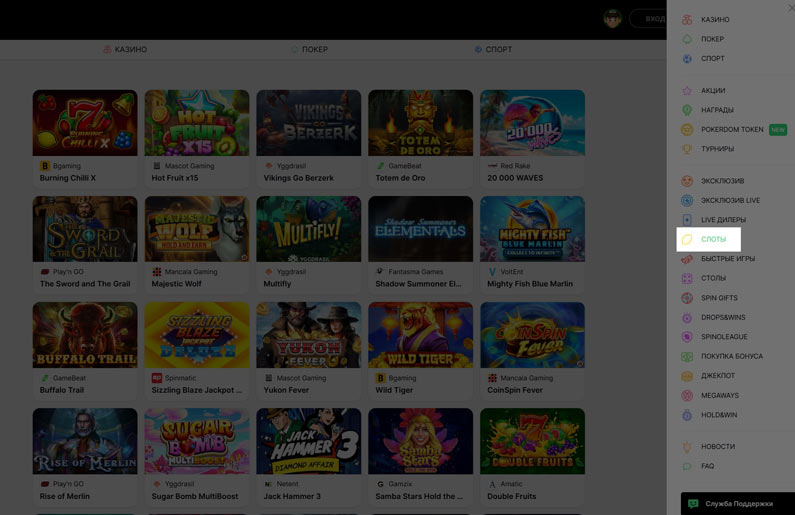Open Burning Chilli X game thumbnail
Screen dimensions: 795x515
point(85,123)
